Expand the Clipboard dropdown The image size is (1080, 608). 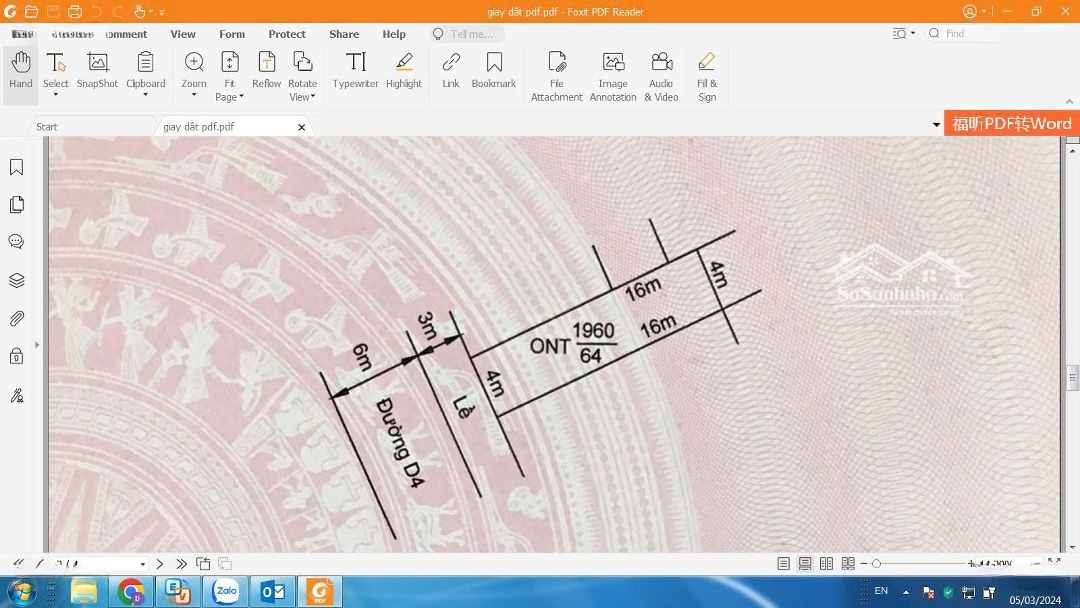[146, 96]
